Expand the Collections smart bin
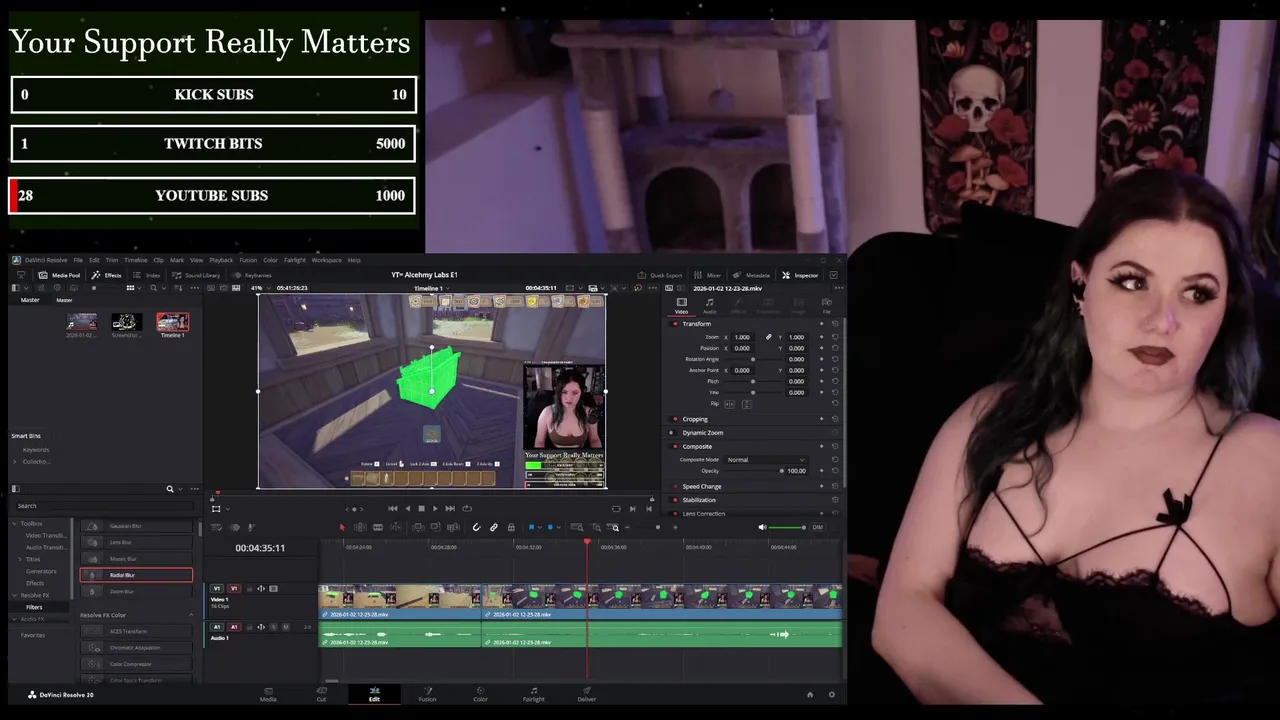Image resolution: width=1280 pixels, height=720 pixels. 16,461
